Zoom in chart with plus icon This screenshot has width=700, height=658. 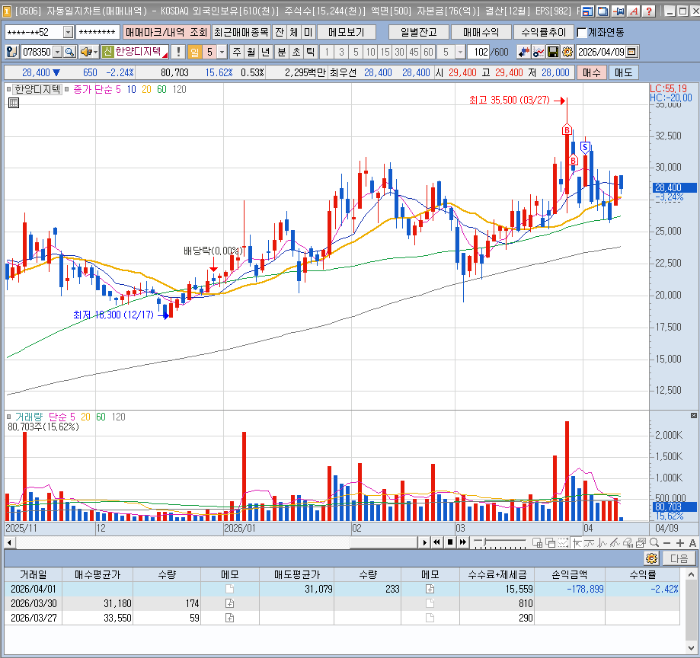tap(680, 543)
